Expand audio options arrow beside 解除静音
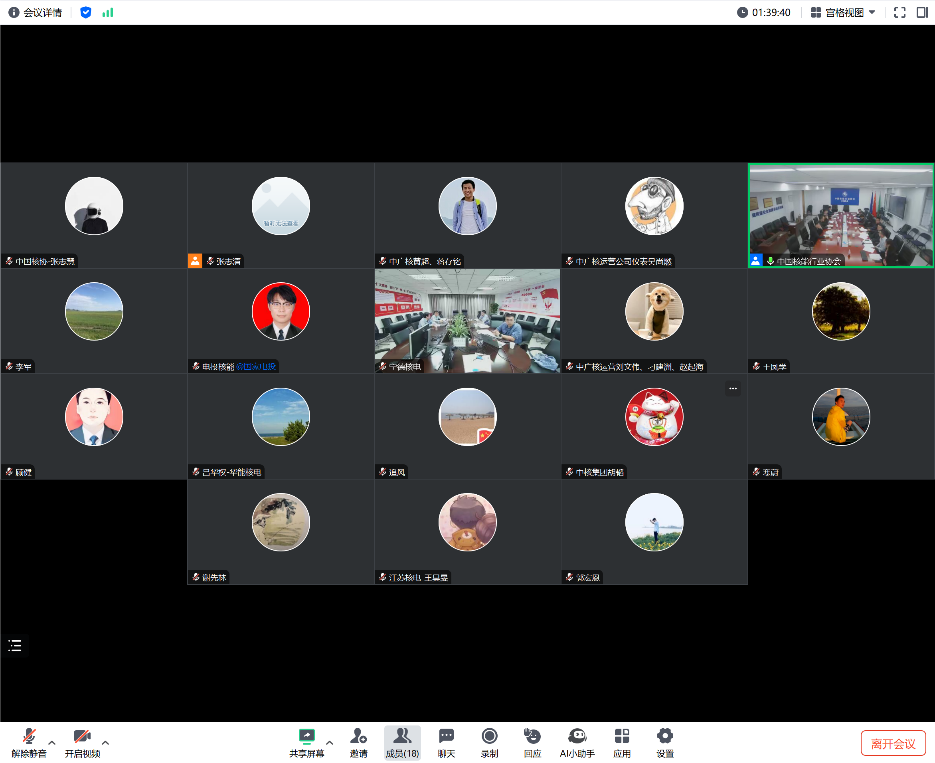 [52, 742]
